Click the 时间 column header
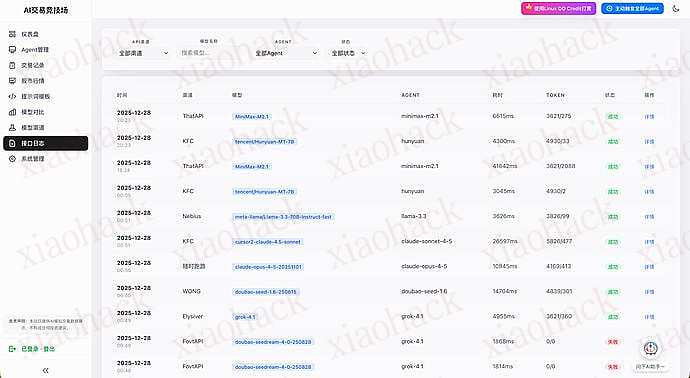 click(122, 95)
